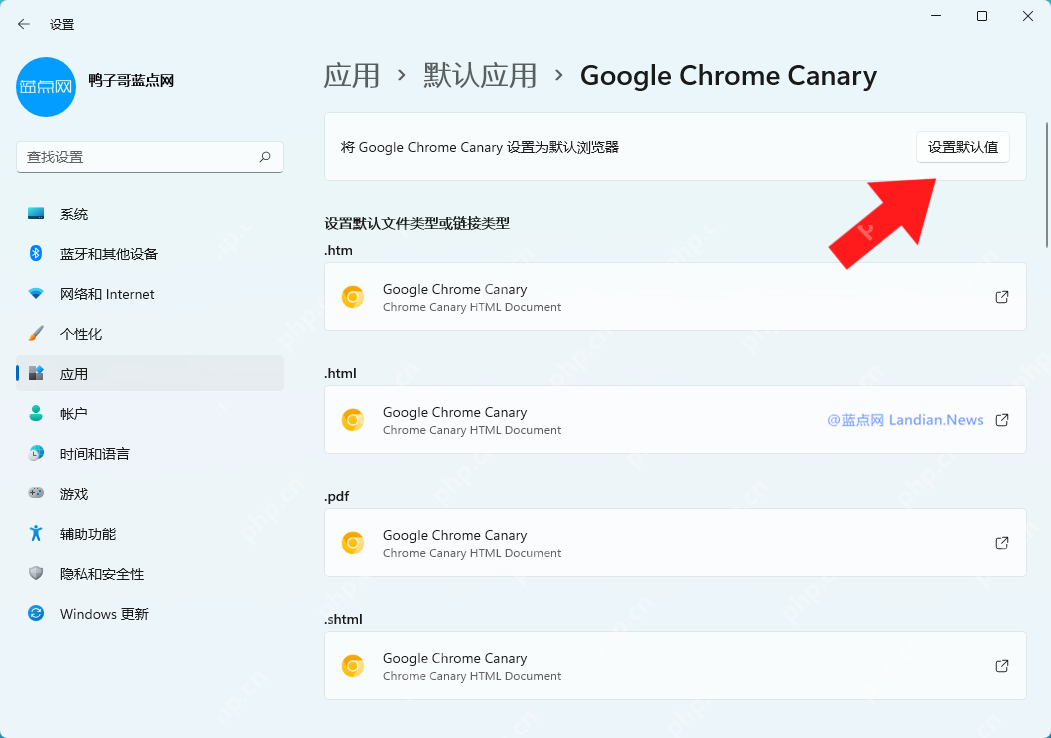1051x738 pixels.
Task: Open 隐私和安全性 settings
Action: 149,574
